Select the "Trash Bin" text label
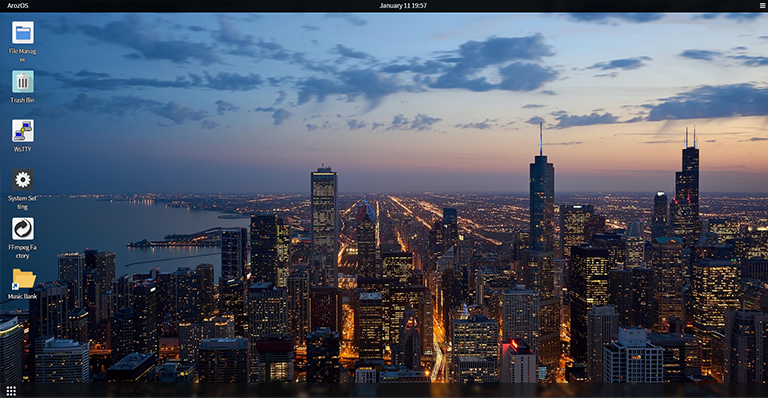768x398 pixels. [x=23, y=100]
